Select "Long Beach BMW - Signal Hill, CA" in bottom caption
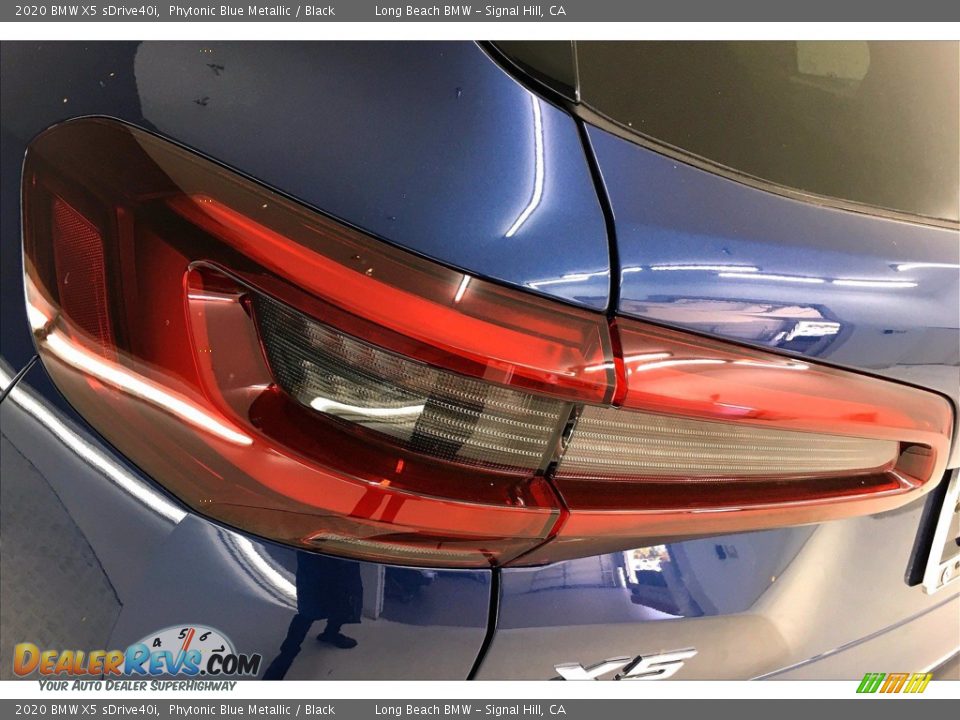Screen dimensions: 960x720 [470, 710]
